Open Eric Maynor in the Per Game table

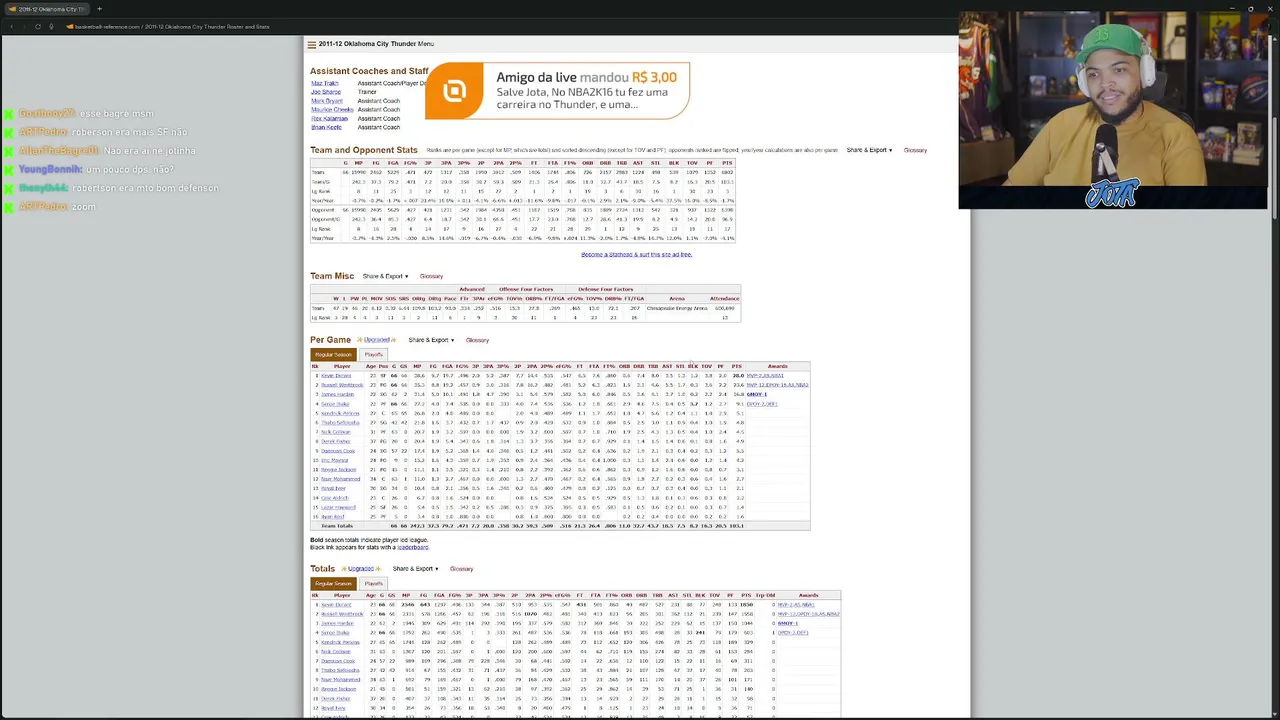click(335, 460)
